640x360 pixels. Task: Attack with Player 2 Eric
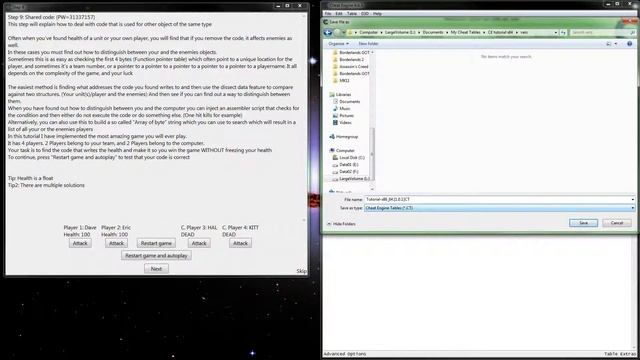pos(116,243)
